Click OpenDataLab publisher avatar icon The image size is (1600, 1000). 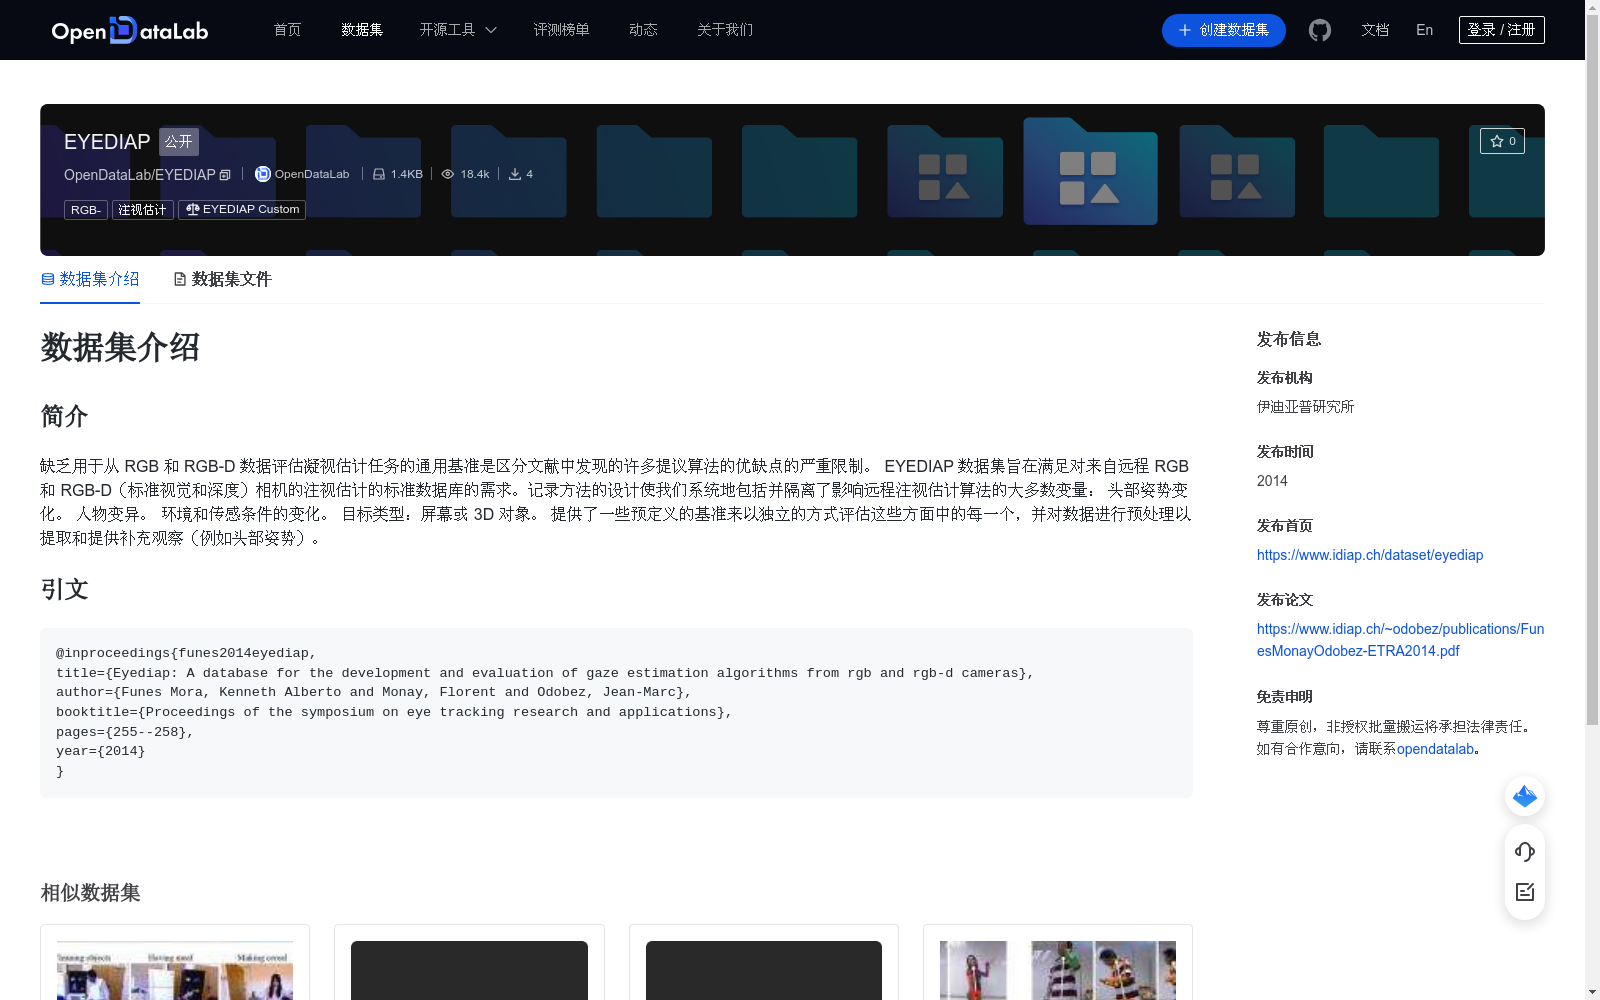click(263, 174)
